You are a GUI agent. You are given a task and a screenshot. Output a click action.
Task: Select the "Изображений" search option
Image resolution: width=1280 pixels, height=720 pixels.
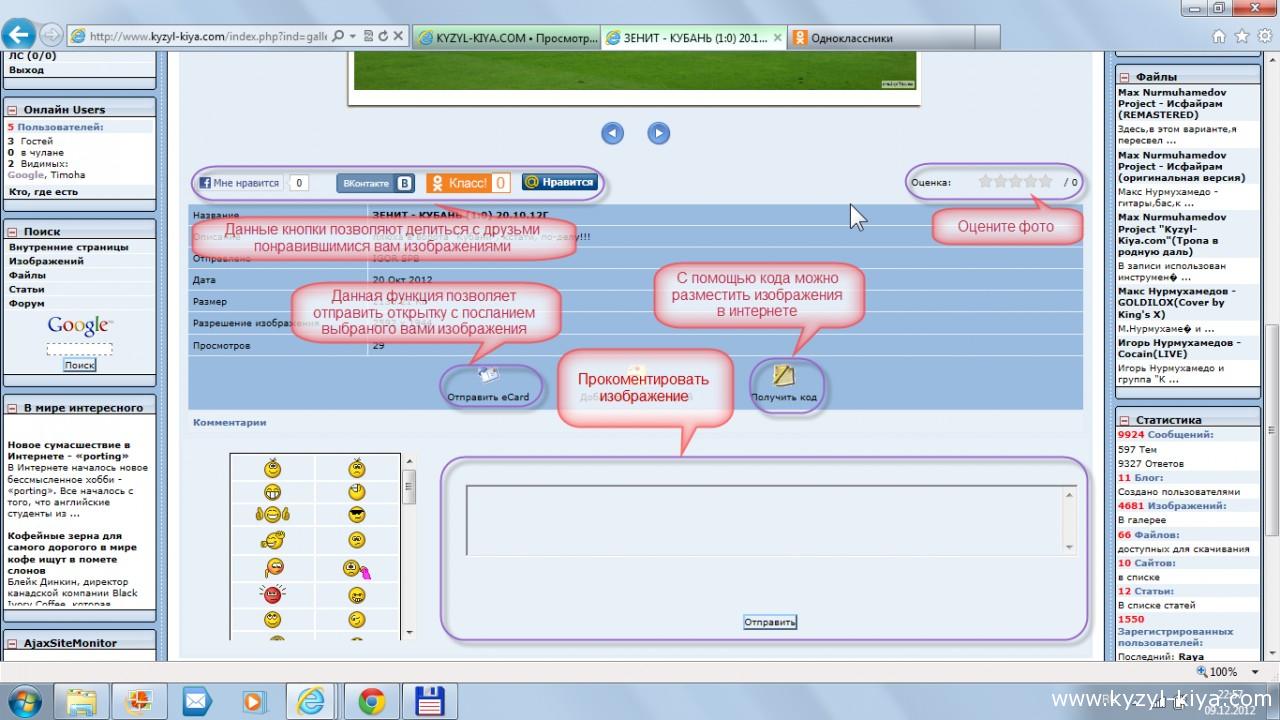pyautogui.click(x=46, y=261)
